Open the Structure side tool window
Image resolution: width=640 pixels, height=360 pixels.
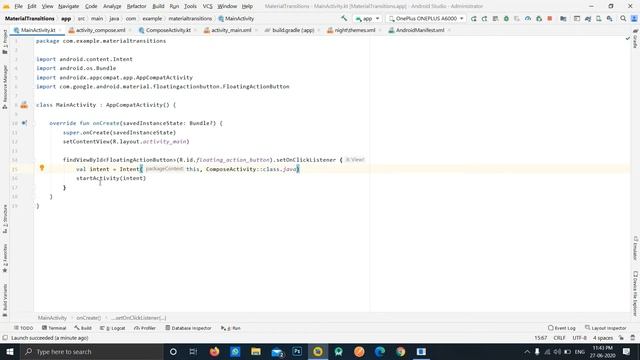click(5, 219)
